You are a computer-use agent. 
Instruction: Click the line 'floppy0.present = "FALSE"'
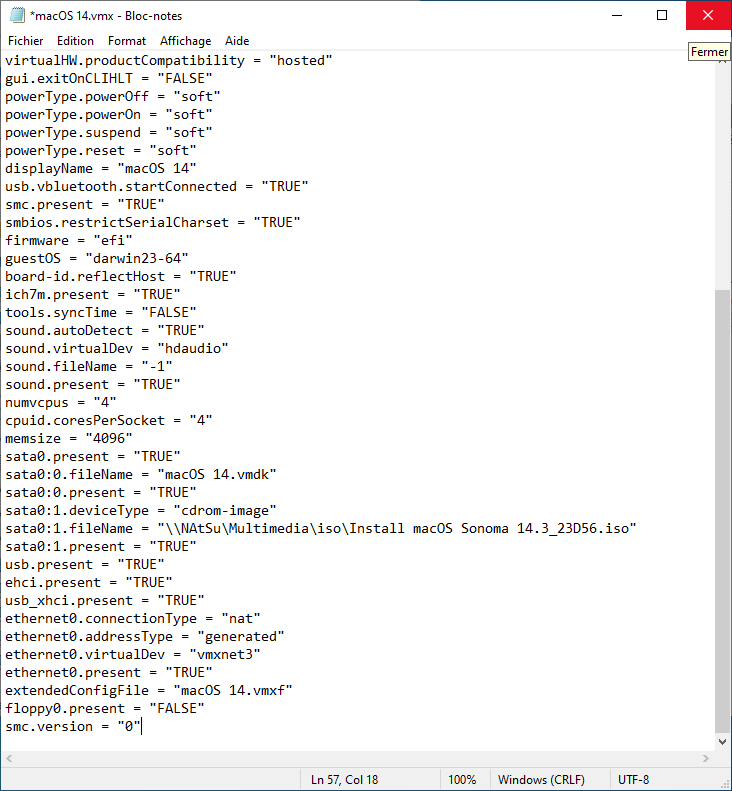point(104,708)
